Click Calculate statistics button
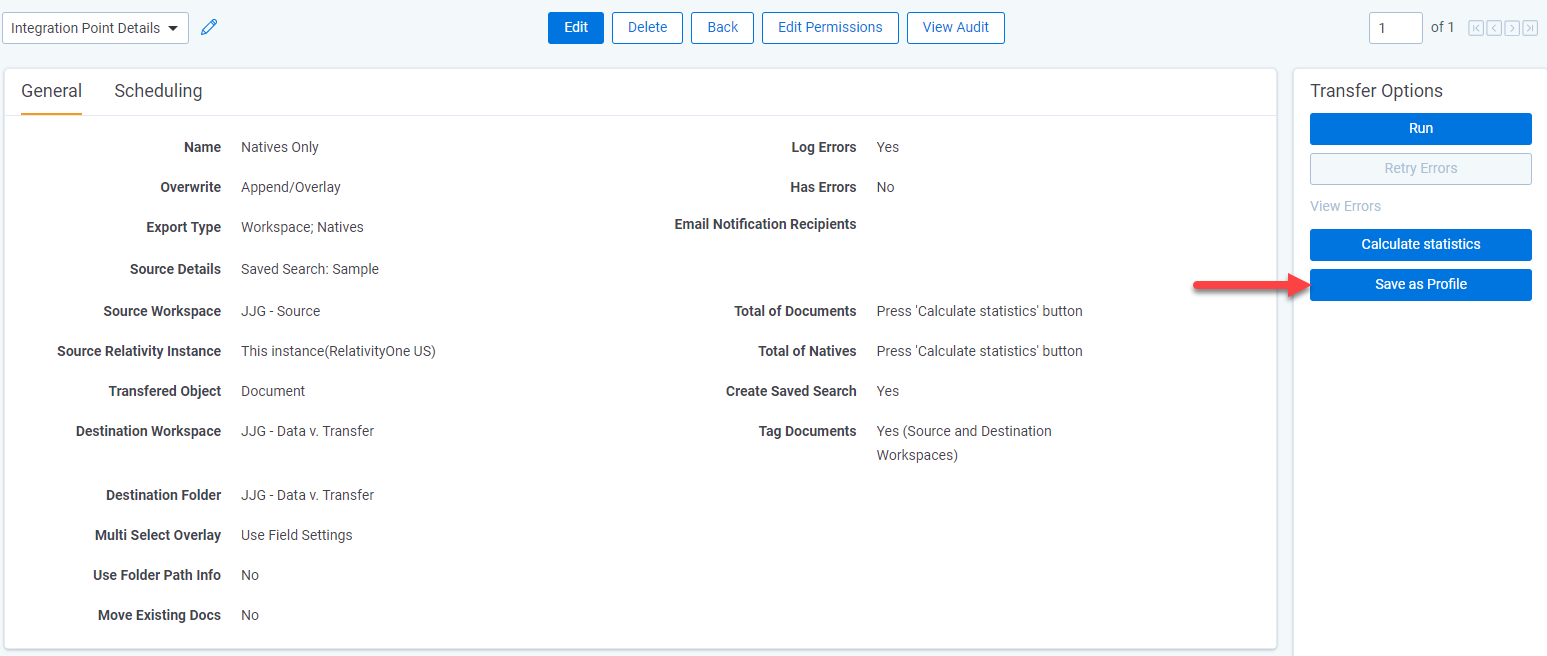Screen dimensions: 1547x656 coord(1421,245)
